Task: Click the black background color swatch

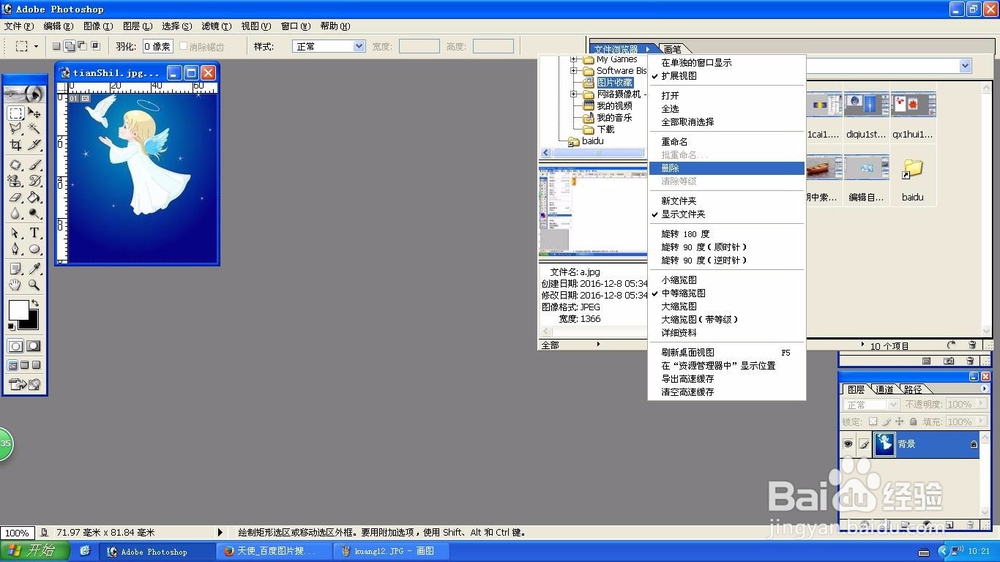Action: tap(32, 323)
